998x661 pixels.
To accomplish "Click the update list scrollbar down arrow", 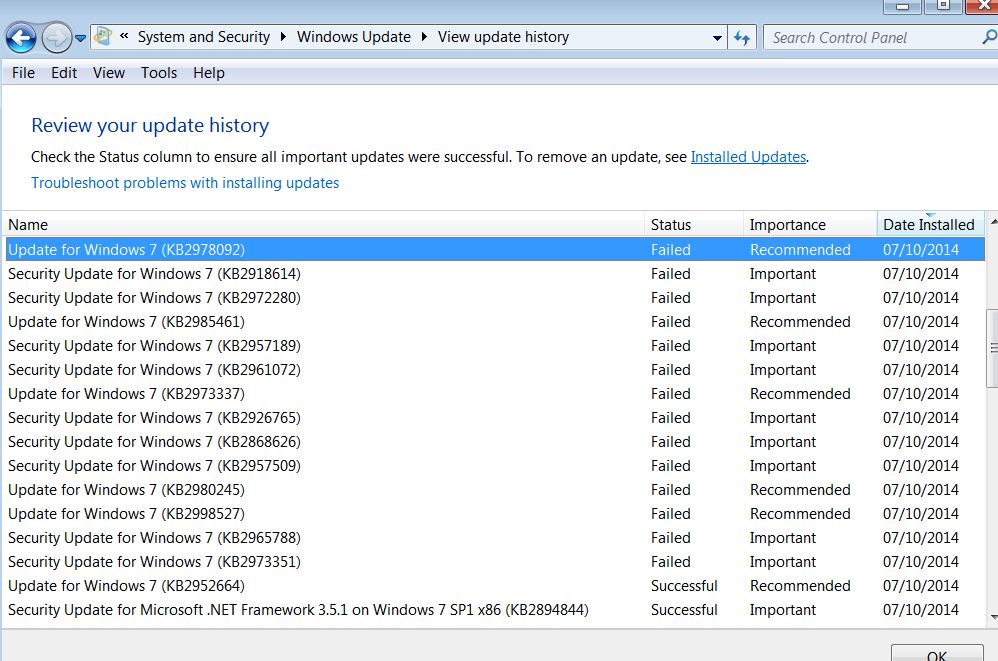I will pos(992,616).
